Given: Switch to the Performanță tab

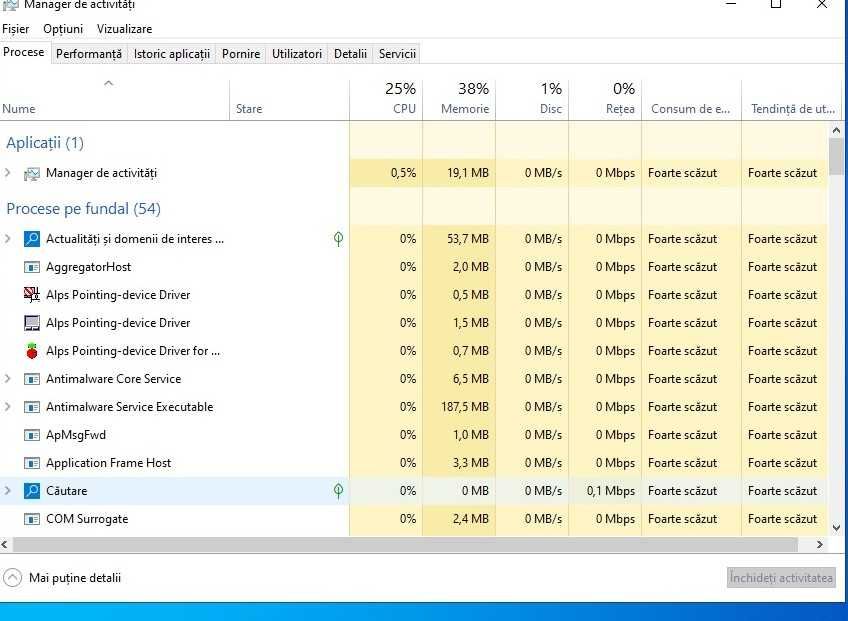Looking at the screenshot, I should (x=89, y=54).
